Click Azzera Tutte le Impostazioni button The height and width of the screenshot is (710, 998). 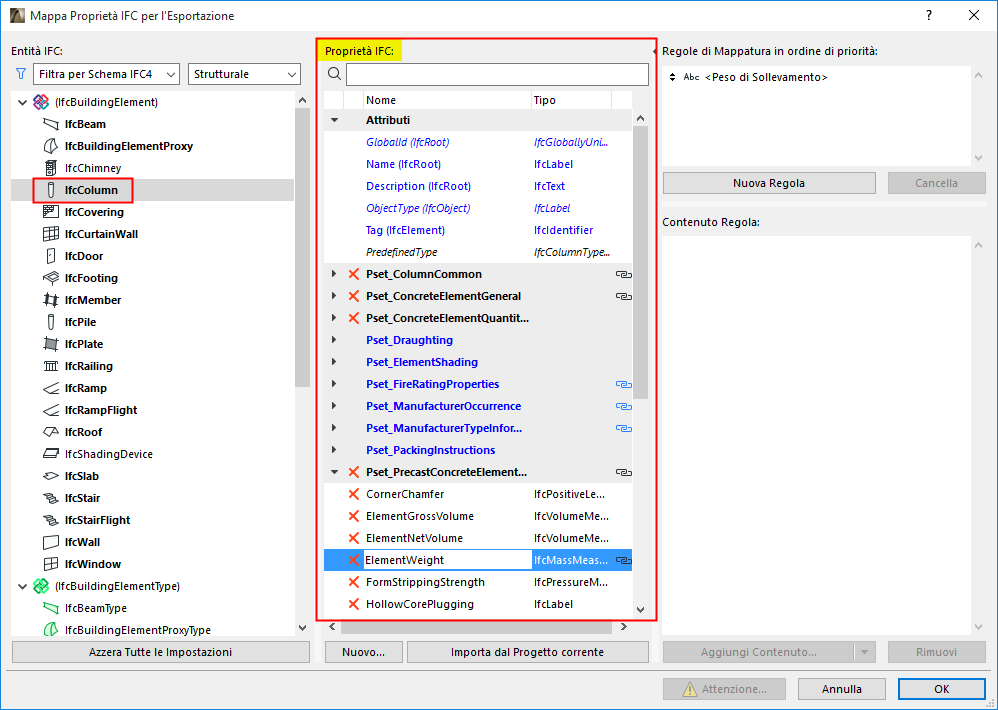click(x=160, y=652)
